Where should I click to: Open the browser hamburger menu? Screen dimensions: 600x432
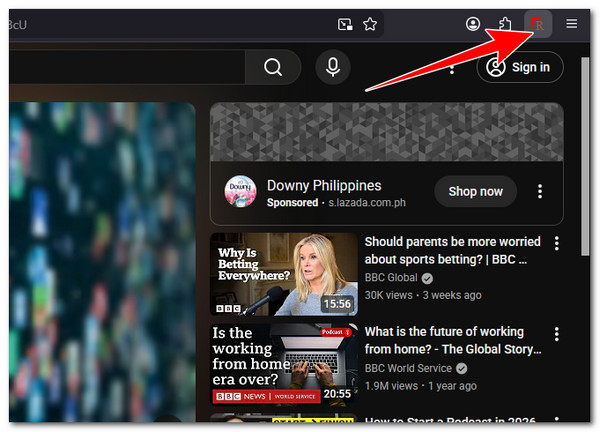pos(572,24)
